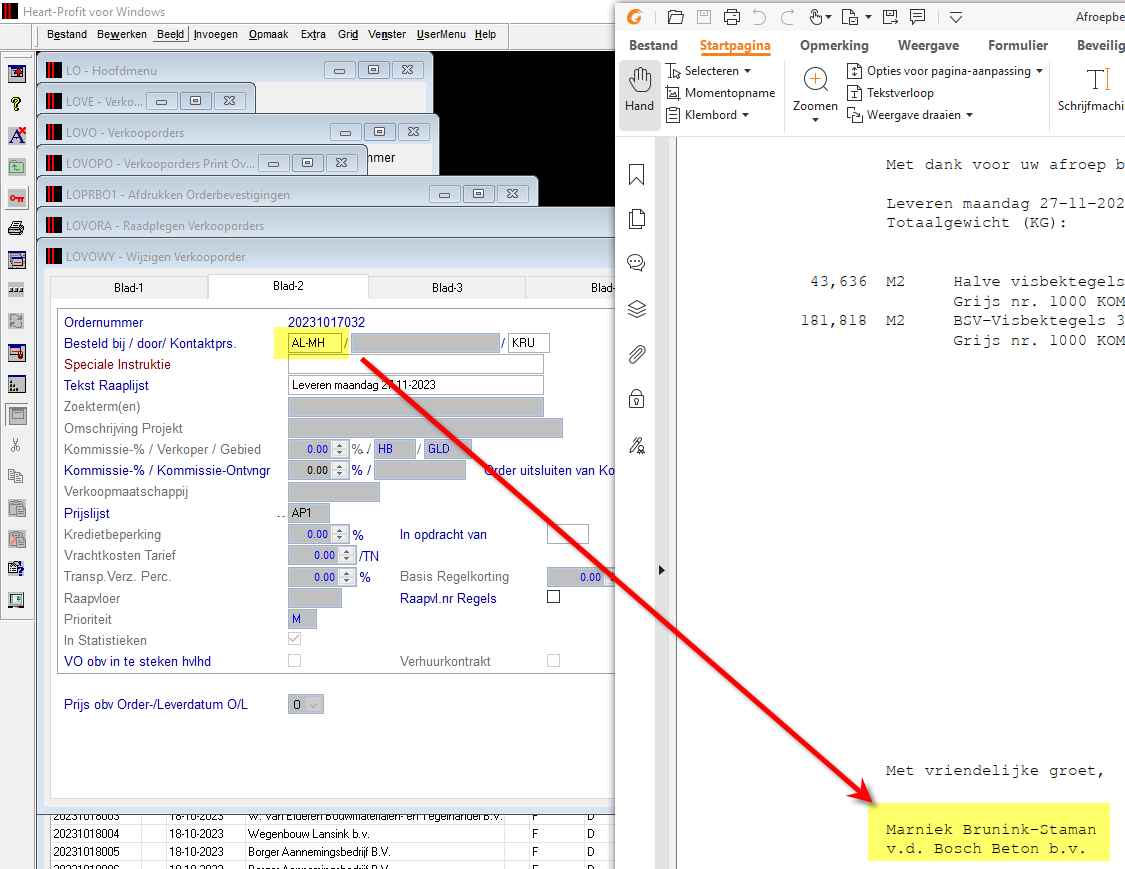The image size is (1125, 869).
Task: Click the LOVORA - Raadplegen Verkooporders window title
Action: click(165, 226)
